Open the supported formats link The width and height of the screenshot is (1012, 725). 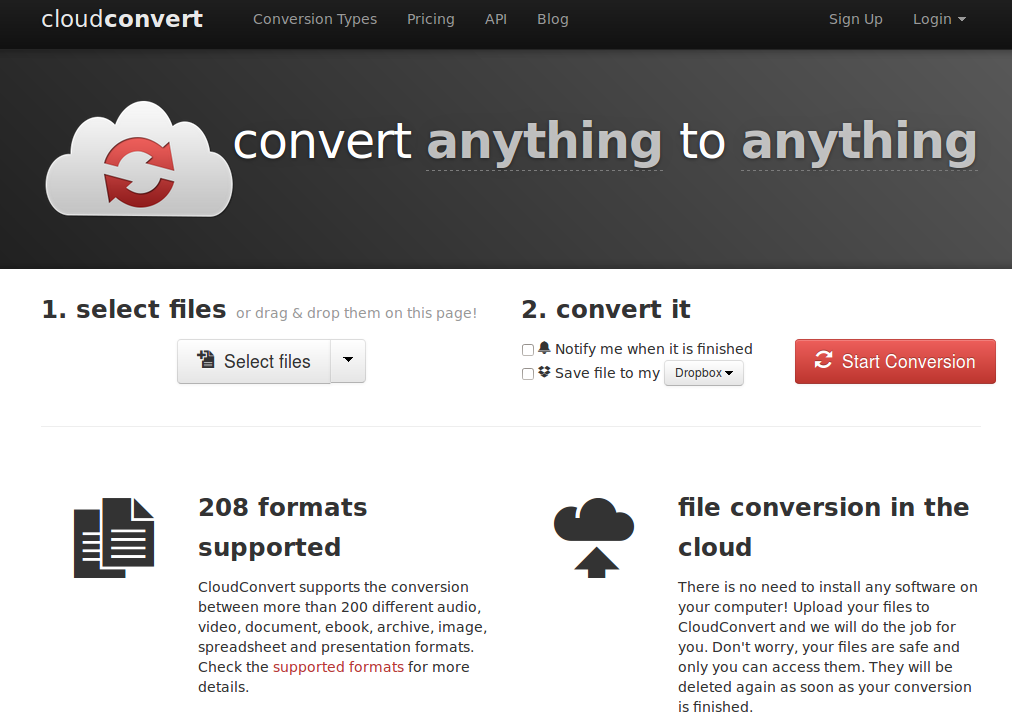[x=338, y=667]
